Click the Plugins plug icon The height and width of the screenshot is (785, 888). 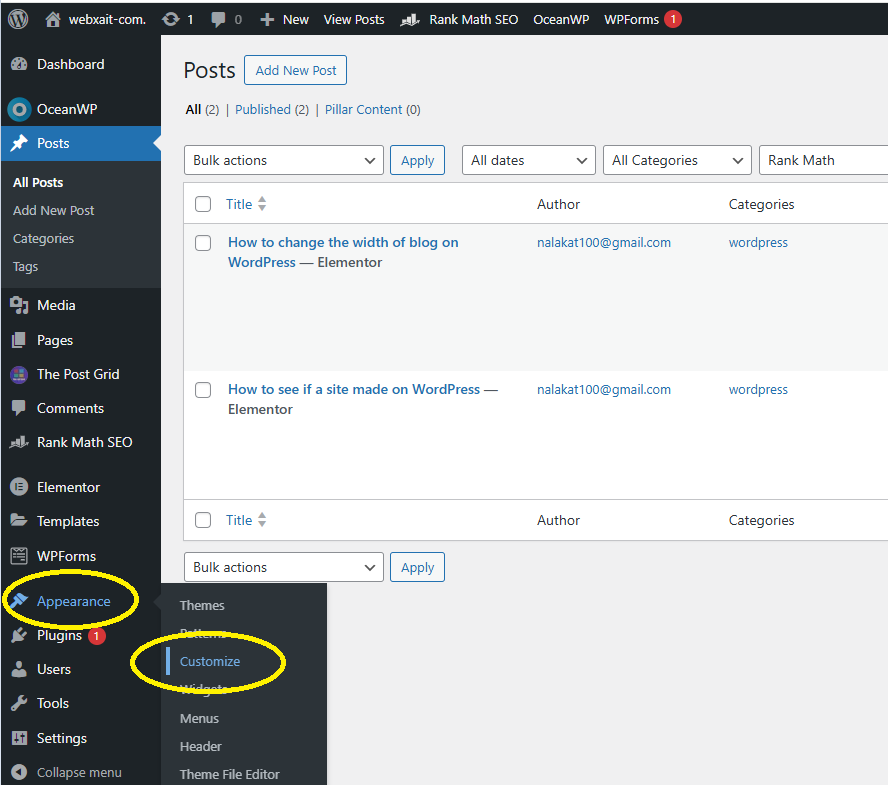coord(19,635)
